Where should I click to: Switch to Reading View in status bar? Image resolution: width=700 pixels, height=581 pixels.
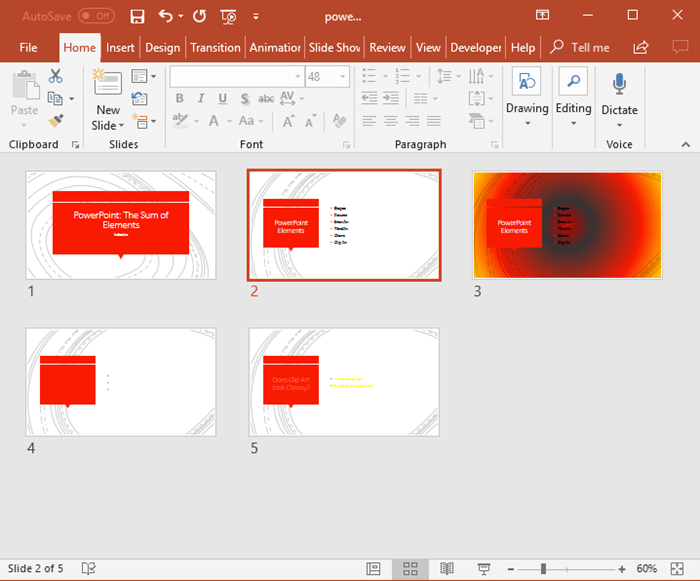coord(447,568)
